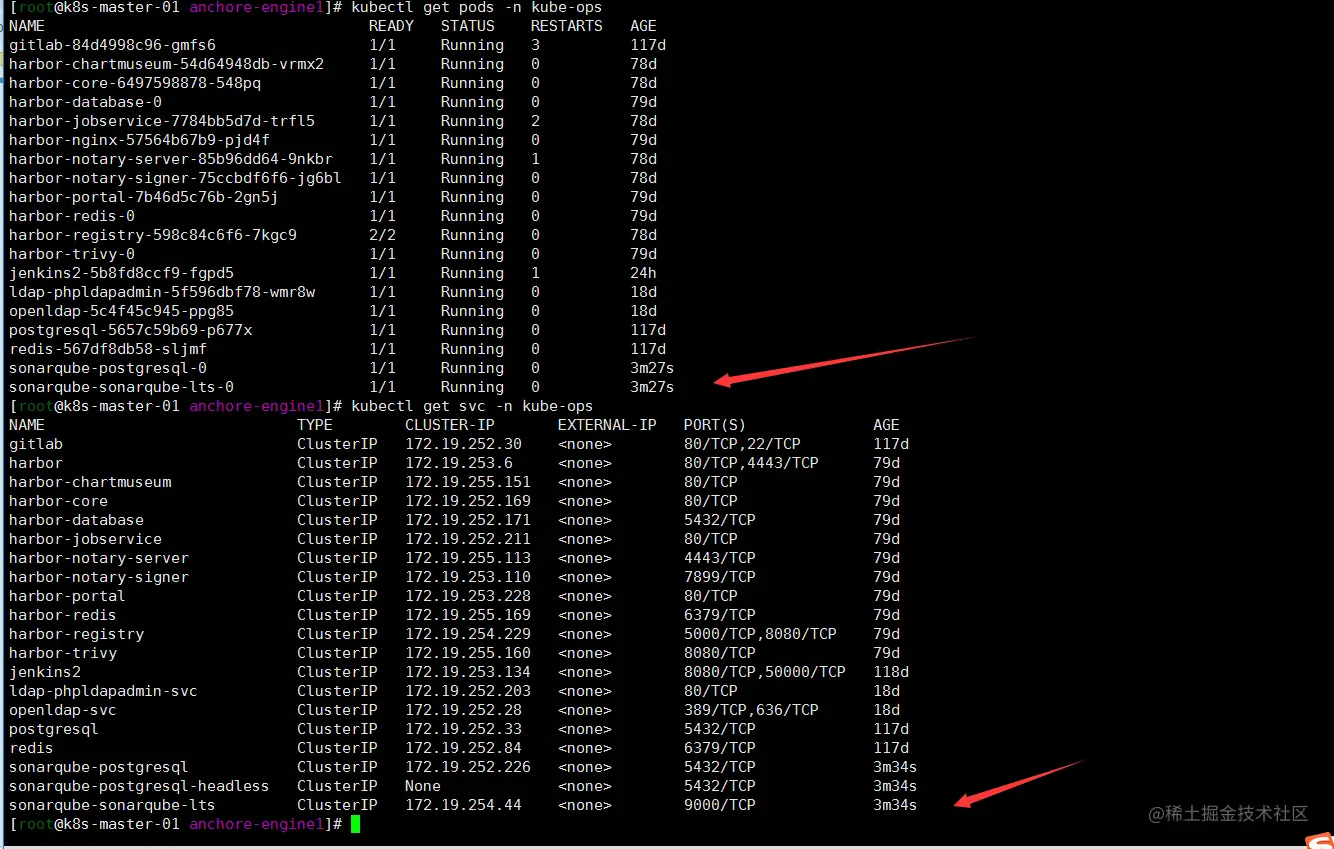Click redis-567df8db58-sljmf pod name
This screenshot has width=1334, height=849.
click(x=108, y=349)
